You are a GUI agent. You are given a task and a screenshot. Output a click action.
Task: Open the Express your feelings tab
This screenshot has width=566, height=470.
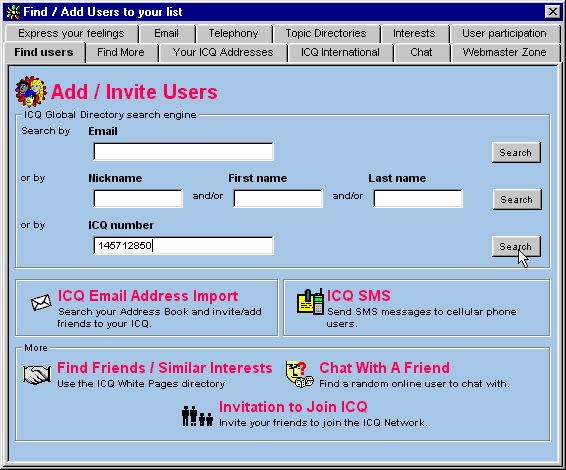pyautogui.click(x=71, y=33)
